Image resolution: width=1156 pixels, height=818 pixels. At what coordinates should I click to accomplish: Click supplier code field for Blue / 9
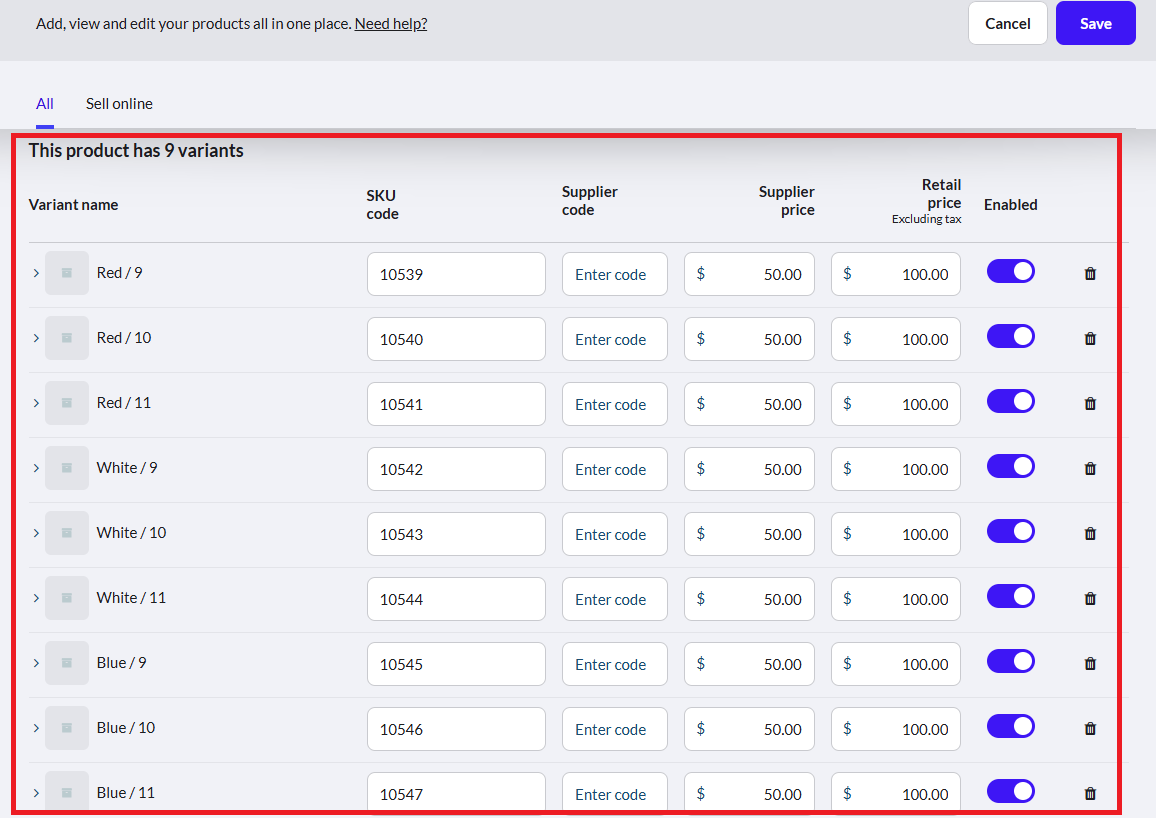coord(615,664)
